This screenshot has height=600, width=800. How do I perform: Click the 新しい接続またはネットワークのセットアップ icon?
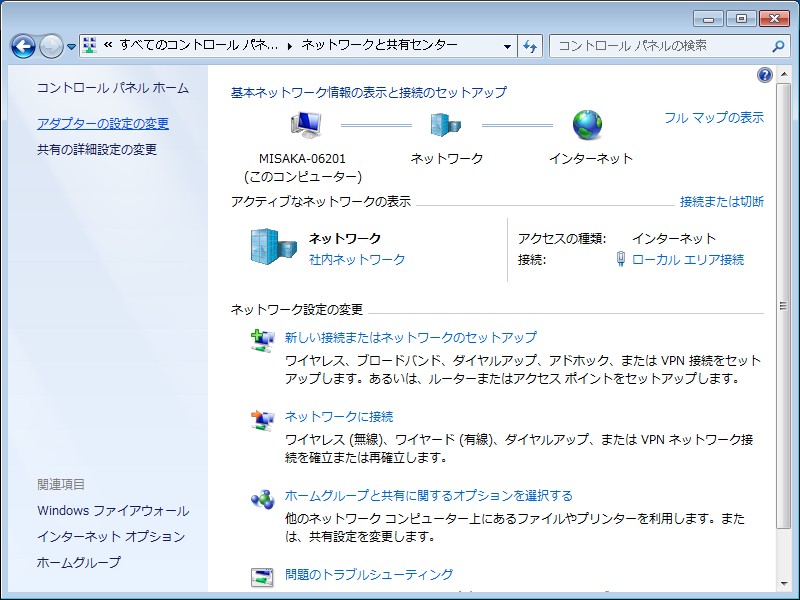(x=262, y=339)
